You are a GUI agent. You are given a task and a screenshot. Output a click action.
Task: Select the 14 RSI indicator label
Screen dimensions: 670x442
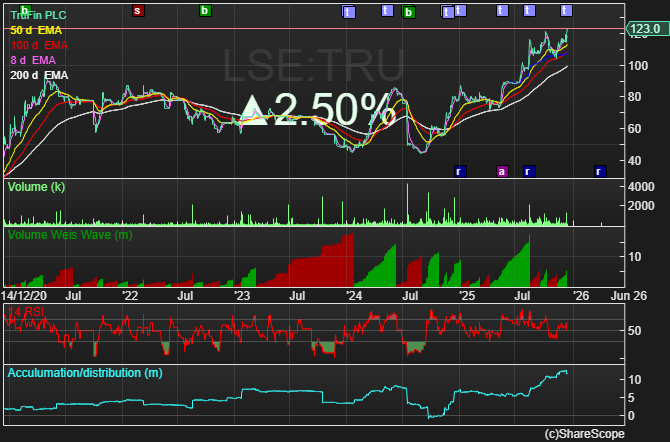point(26,312)
